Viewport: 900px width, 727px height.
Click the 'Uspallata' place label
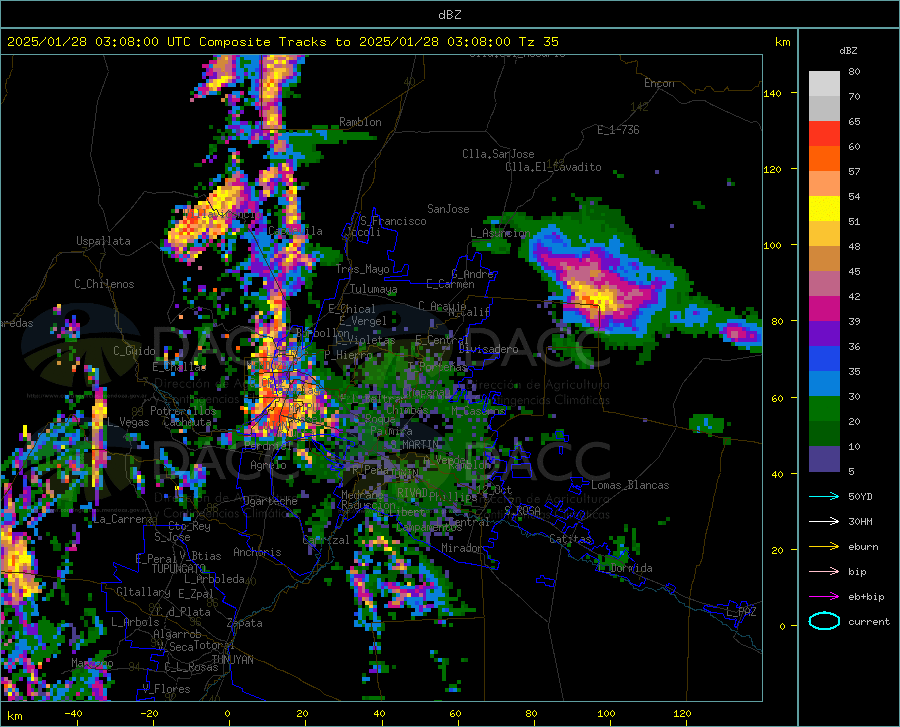(x=103, y=241)
